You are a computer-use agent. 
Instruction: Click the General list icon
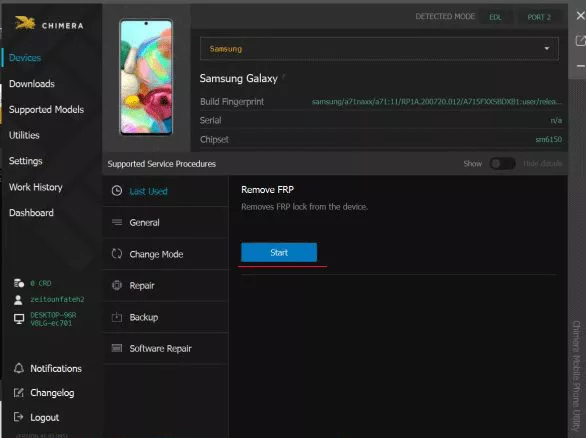(117, 222)
